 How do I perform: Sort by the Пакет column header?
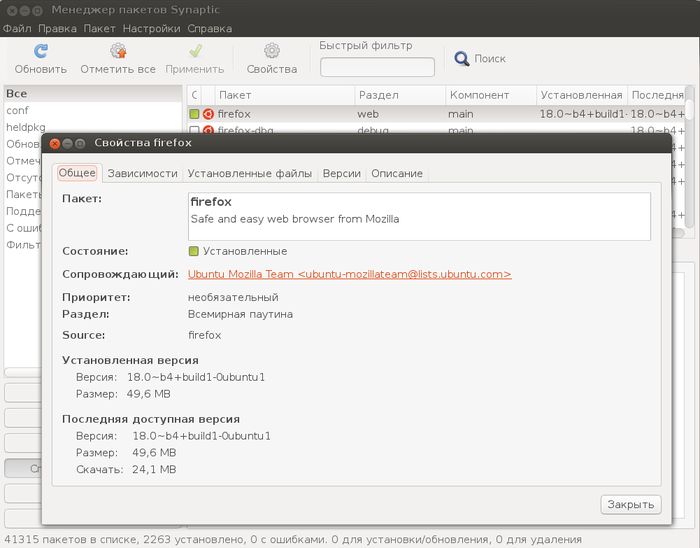pyautogui.click(x=284, y=95)
